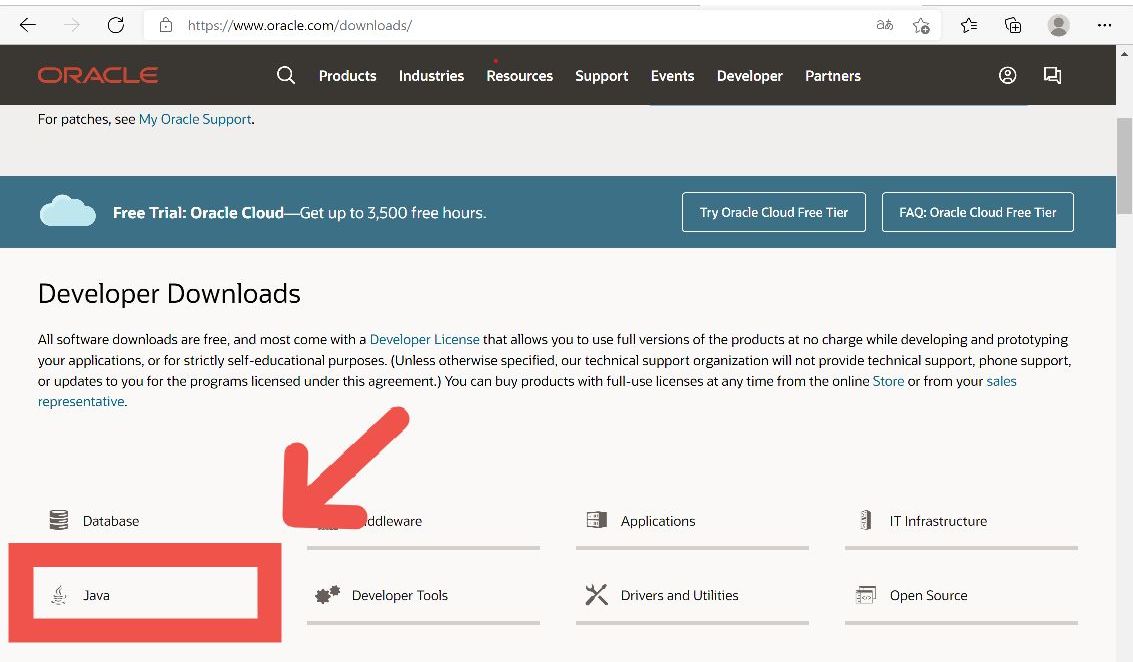Click the Oracle account user icon

click(1007, 75)
